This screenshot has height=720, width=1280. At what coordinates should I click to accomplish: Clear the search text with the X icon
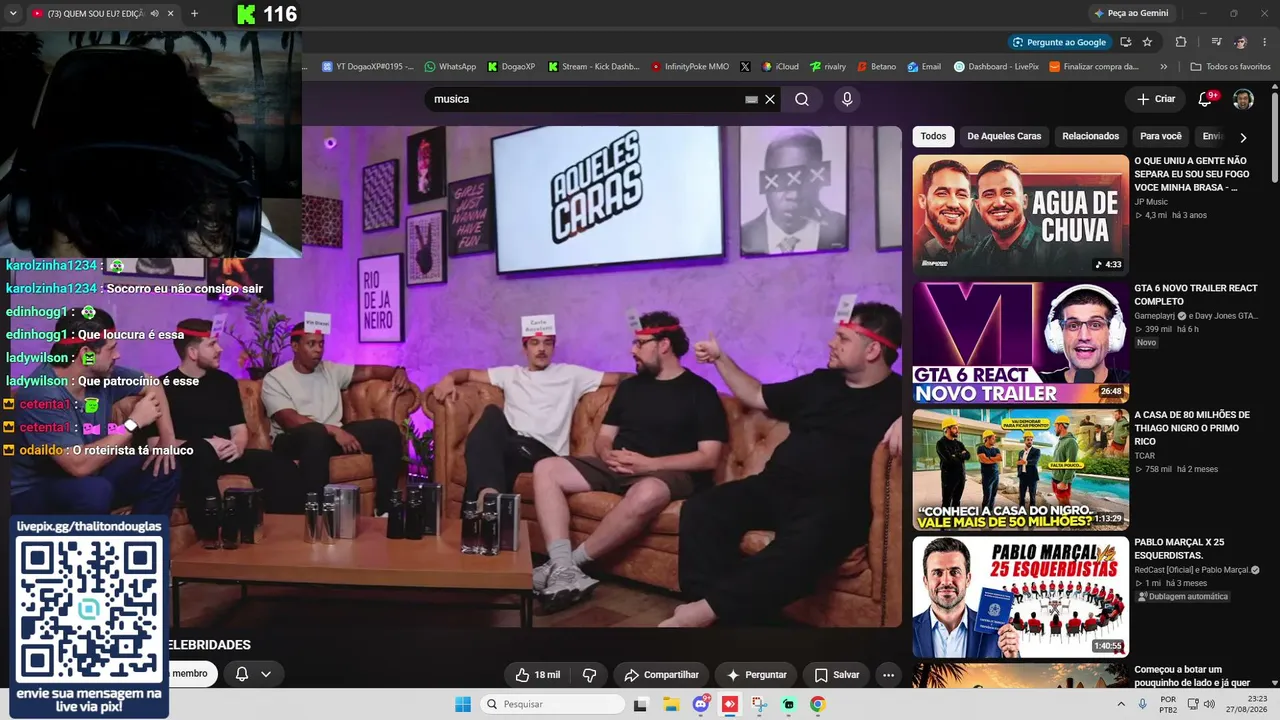(x=770, y=99)
